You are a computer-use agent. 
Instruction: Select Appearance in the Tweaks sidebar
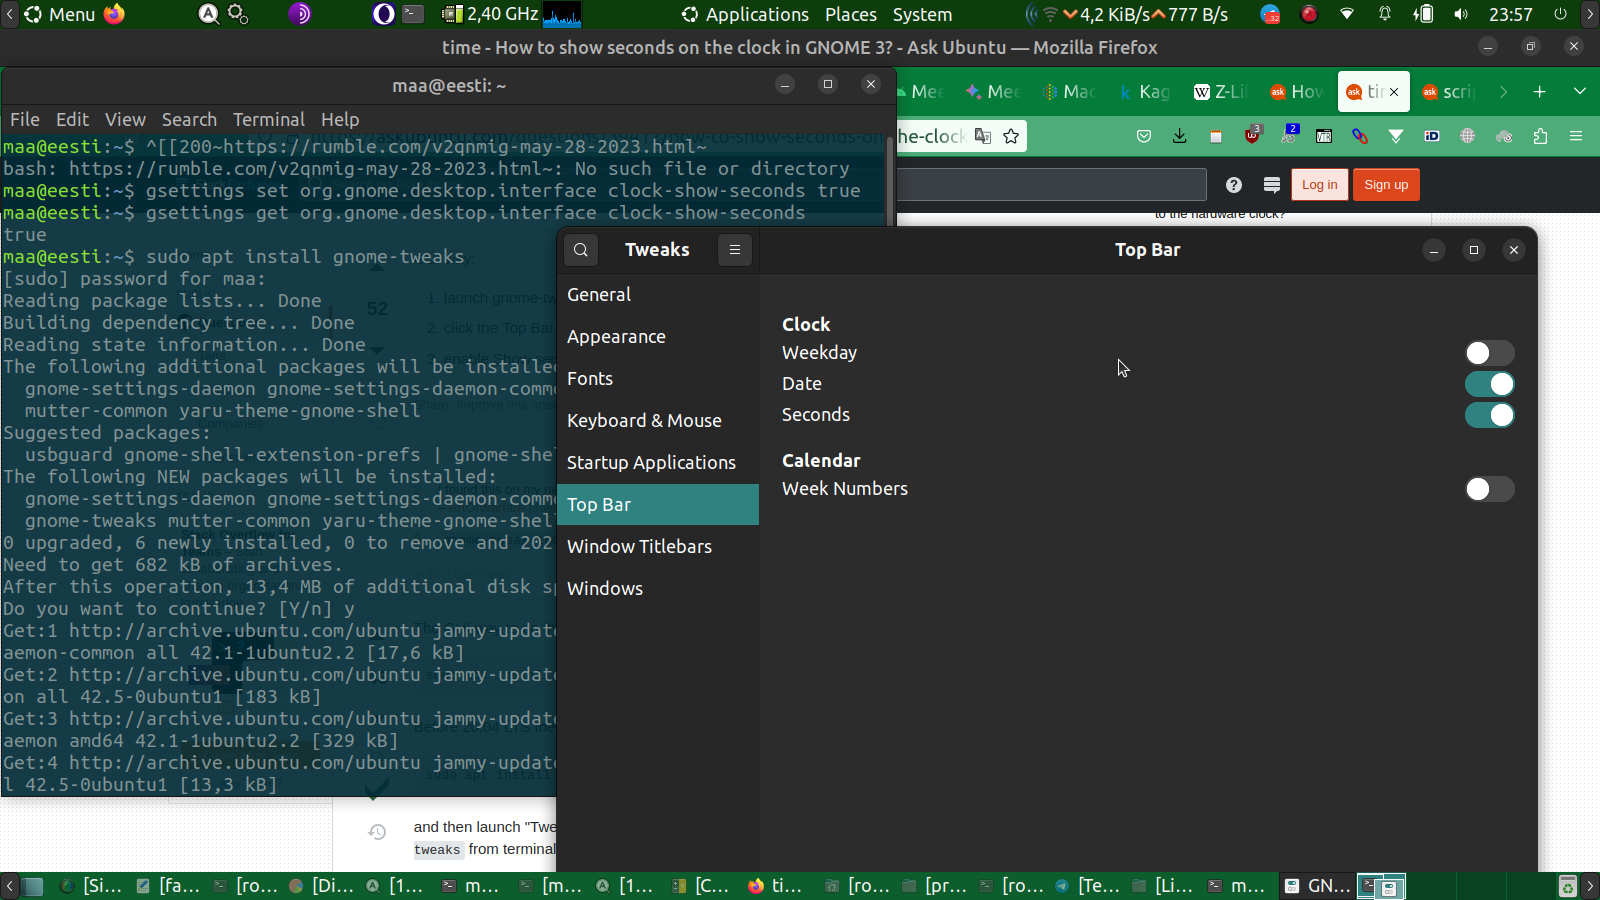[x=616, y=337]
